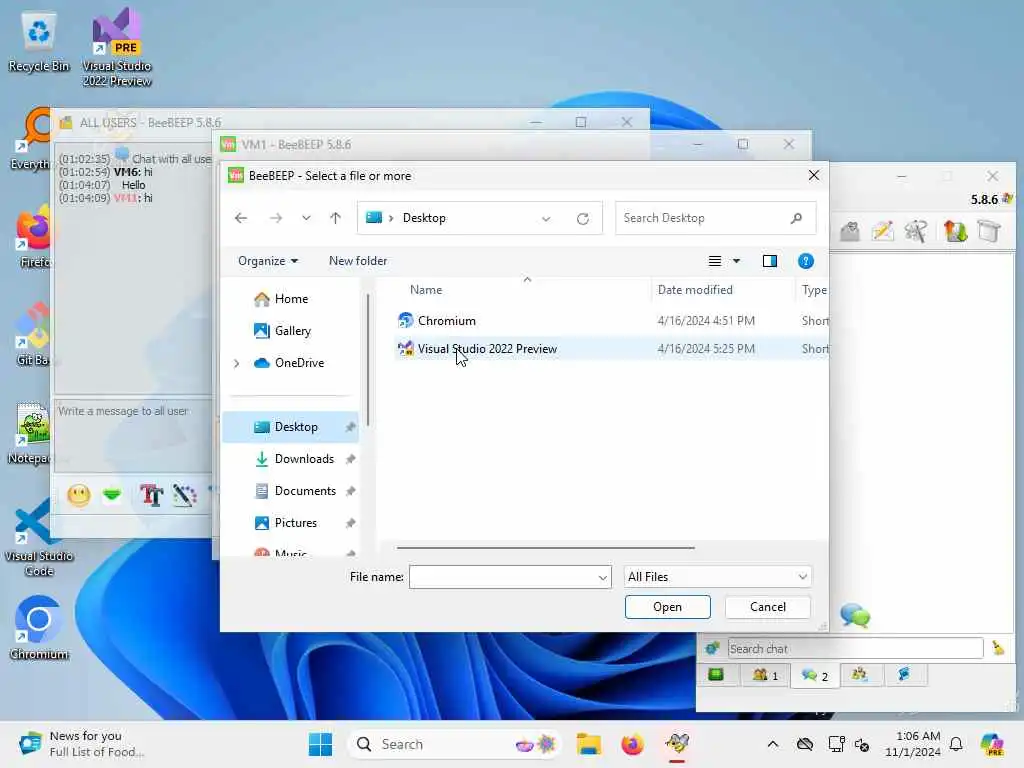Select Gallery in the navigation pane
1024x768 pixels.
pos(292,331)
